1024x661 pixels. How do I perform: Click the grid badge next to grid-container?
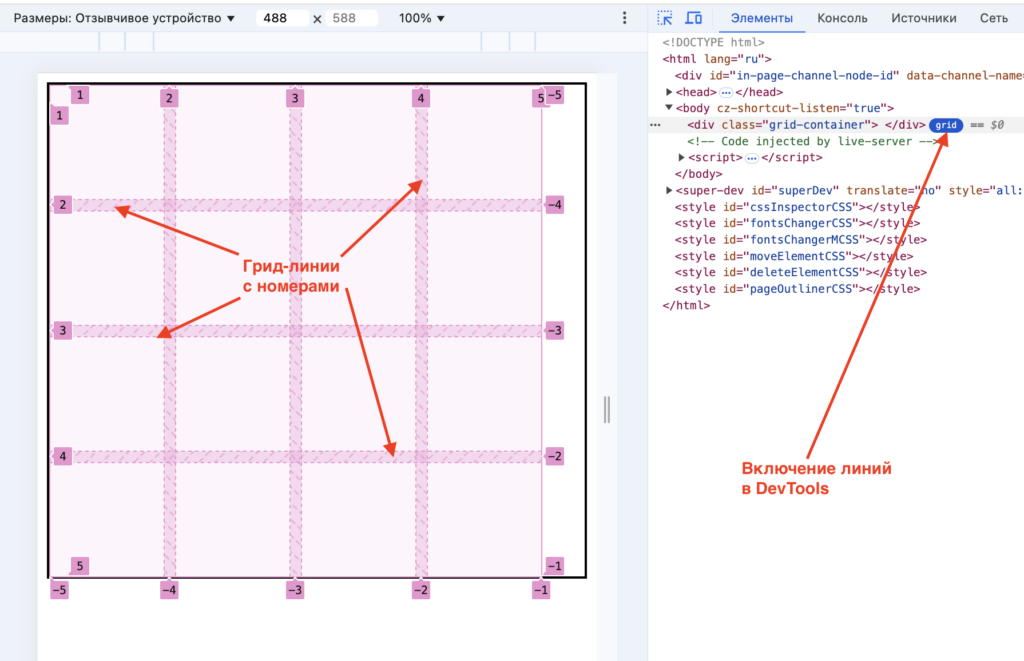pos(946,124)
